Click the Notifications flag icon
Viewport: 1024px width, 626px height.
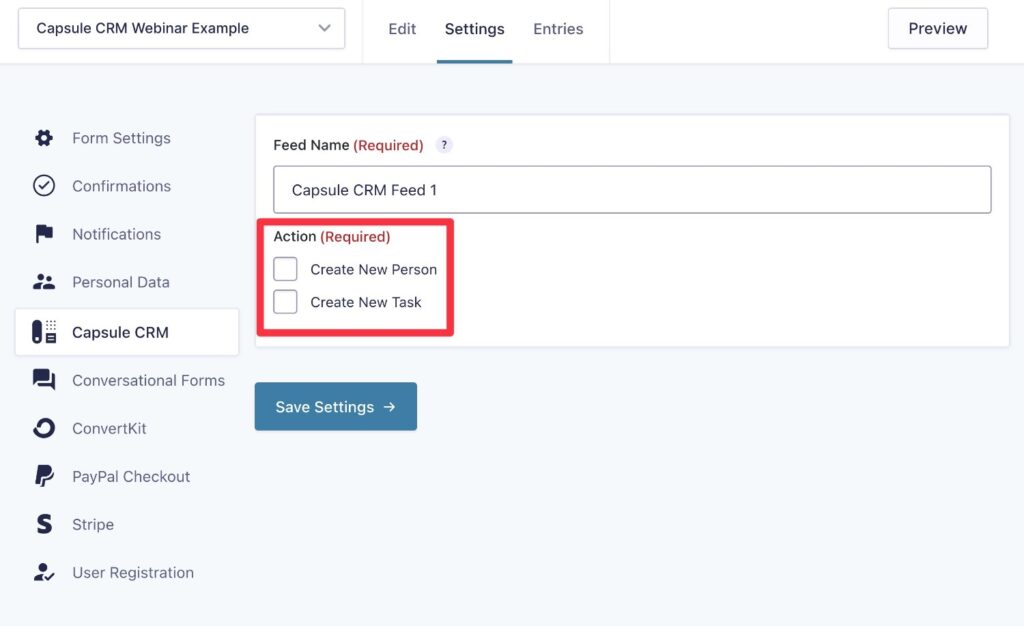tap(44, 233)
